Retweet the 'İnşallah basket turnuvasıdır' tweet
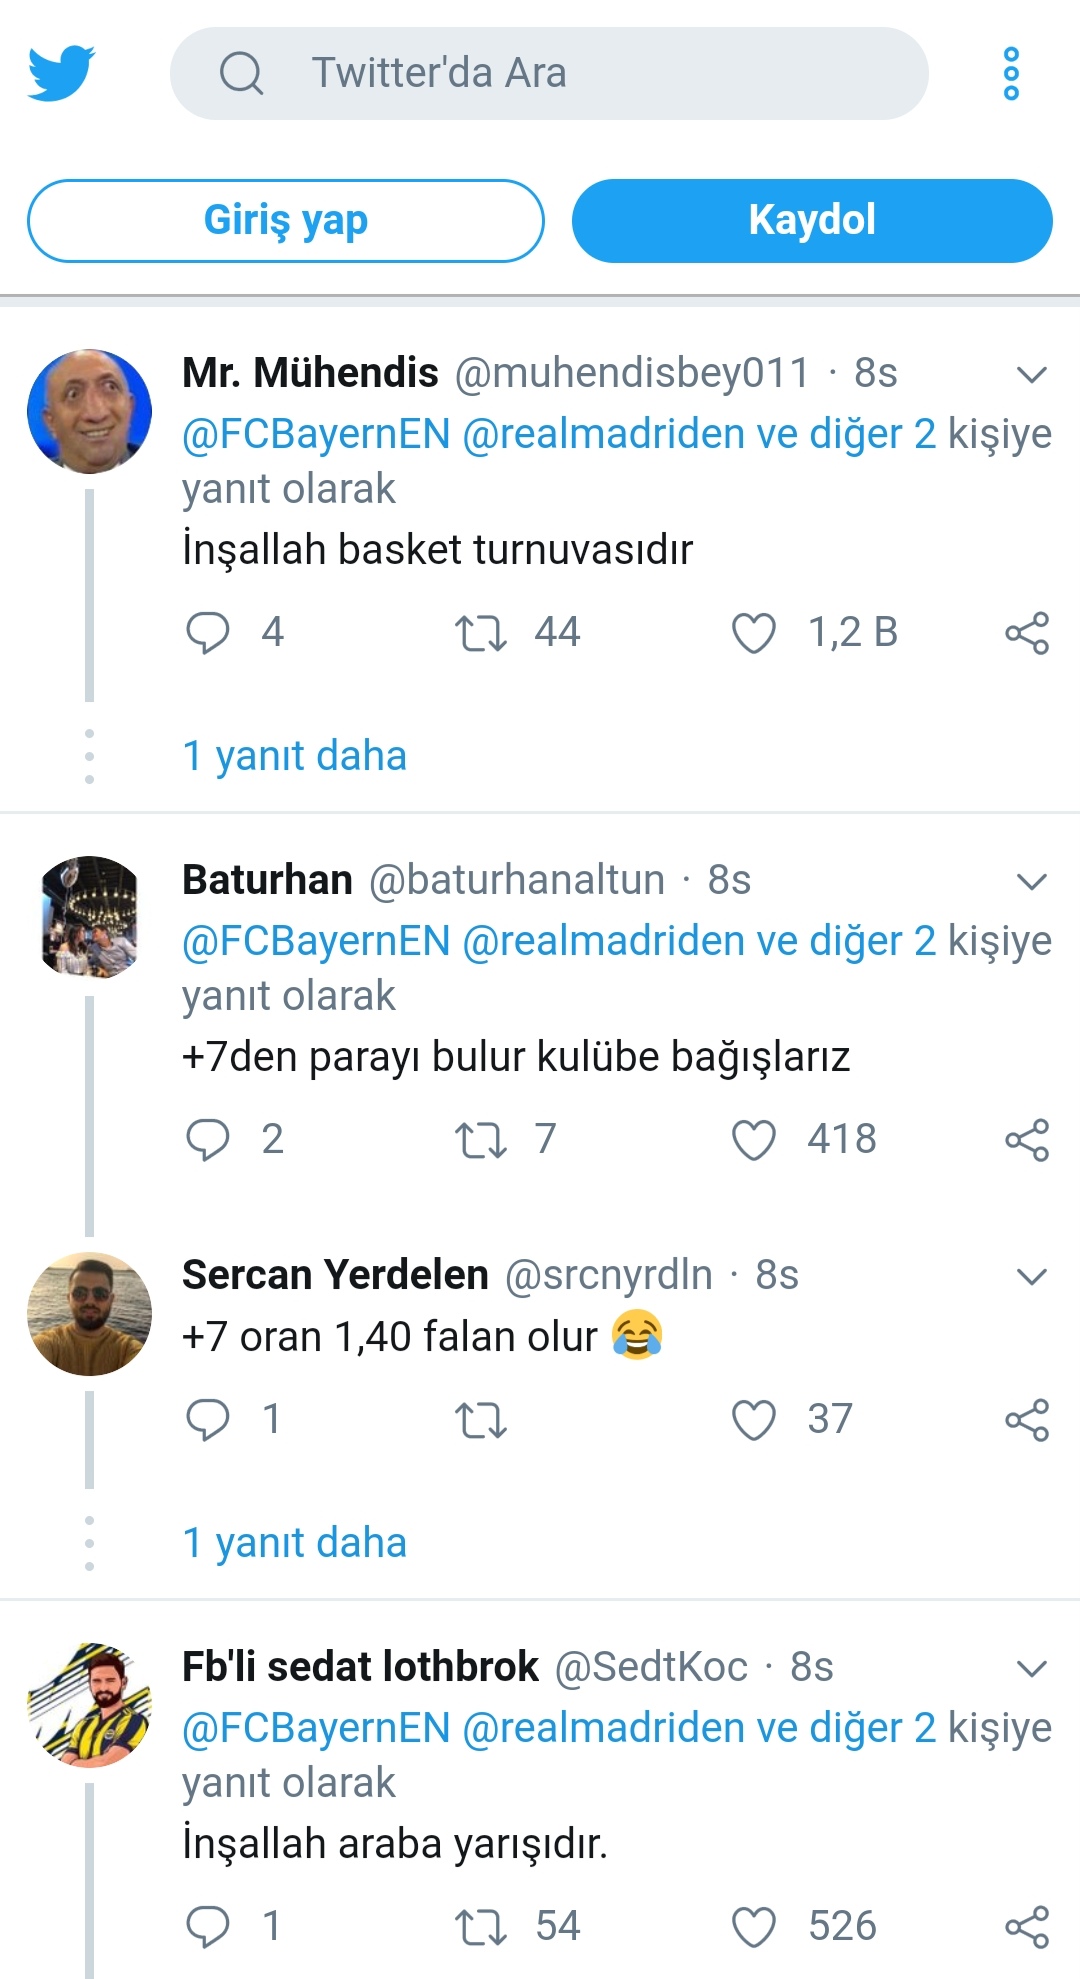The width and height of the screenshot is (1080, 1979). [x=481, y=633]
